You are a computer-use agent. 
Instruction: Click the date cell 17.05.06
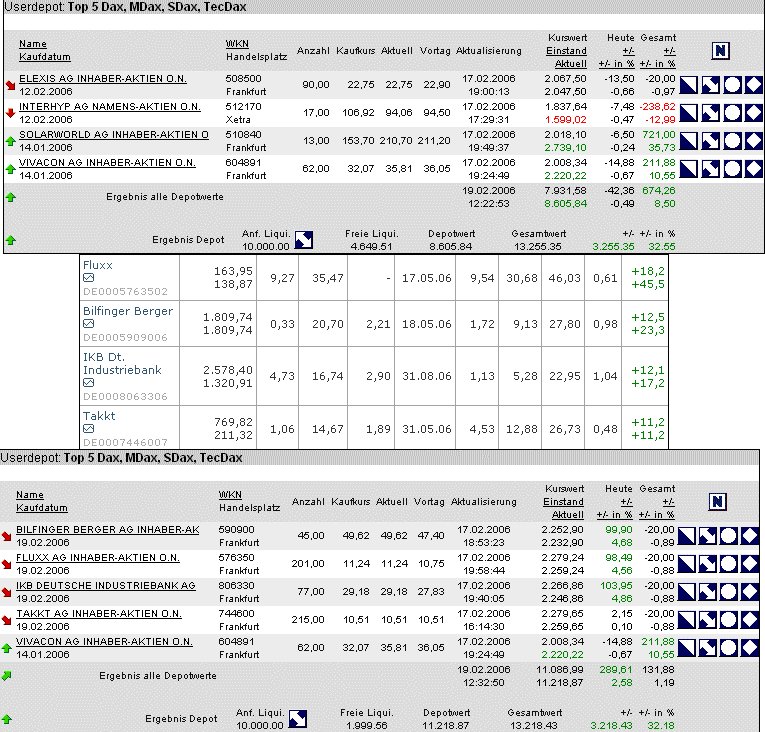pos(426,278)
